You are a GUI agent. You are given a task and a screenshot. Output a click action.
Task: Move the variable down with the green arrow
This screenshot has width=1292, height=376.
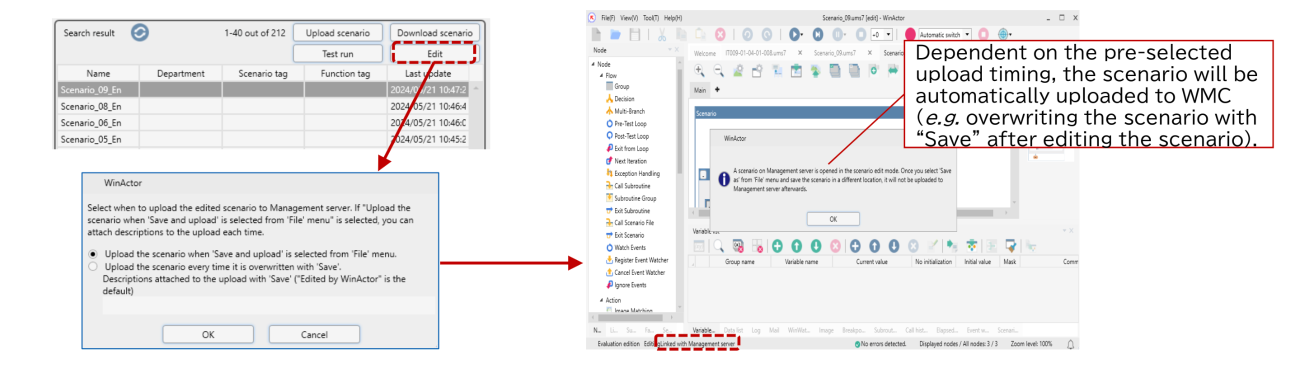click(816, 246)
